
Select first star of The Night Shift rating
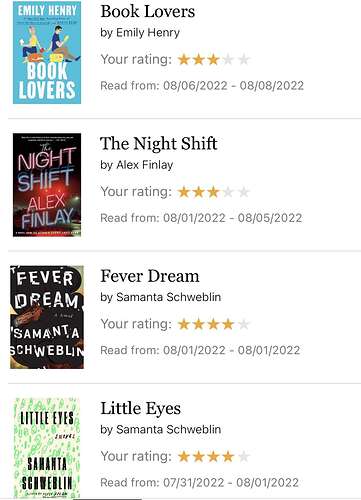coord(184,192)
